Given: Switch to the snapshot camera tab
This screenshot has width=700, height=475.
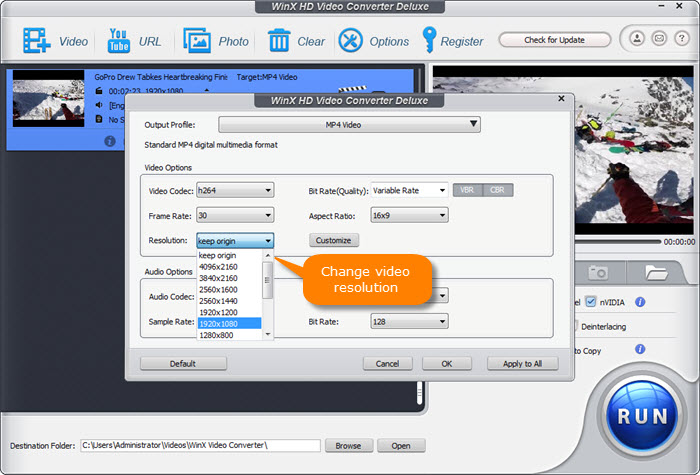Looking at the screenshot, I should 597,272.
